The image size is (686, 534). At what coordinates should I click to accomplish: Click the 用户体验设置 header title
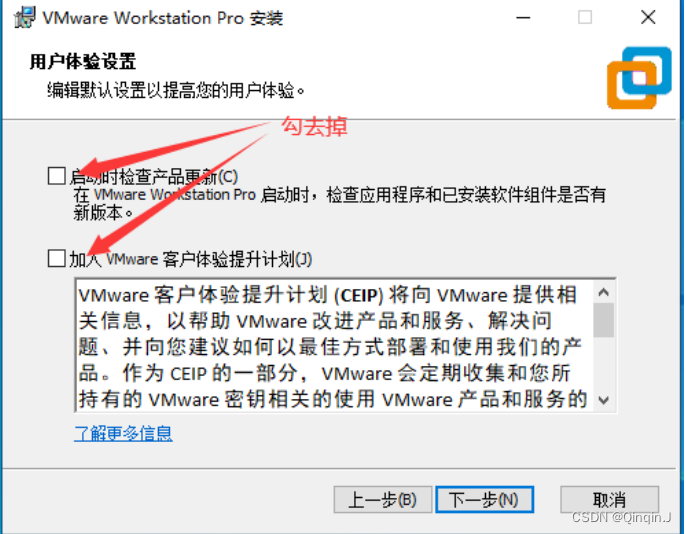(x=83, y=61)
